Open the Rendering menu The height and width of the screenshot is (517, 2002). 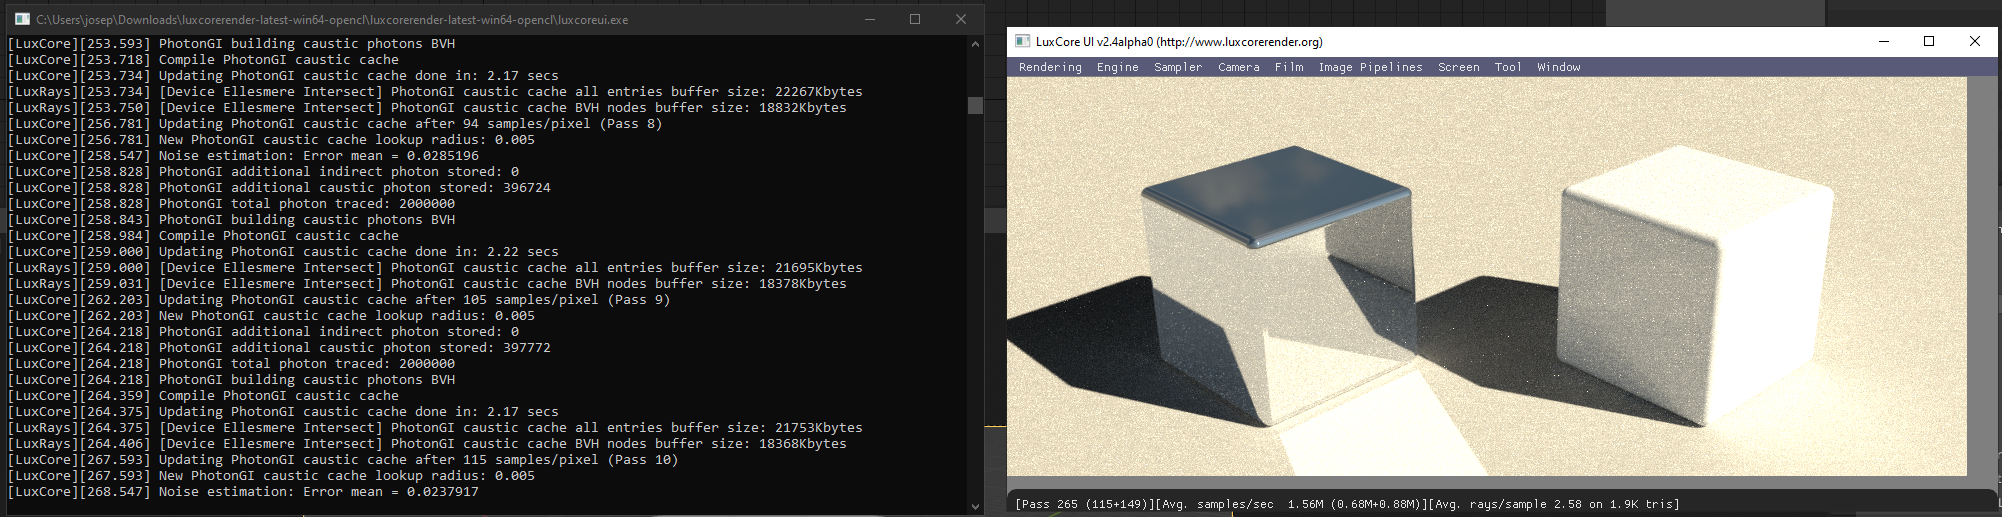1050,67
